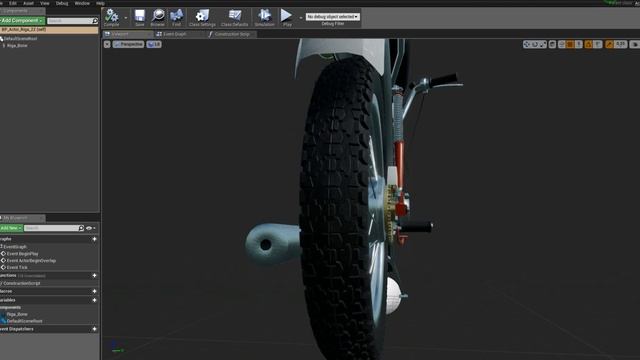Click the green Add New button
640x360 pixels.
tap(11, 228)
